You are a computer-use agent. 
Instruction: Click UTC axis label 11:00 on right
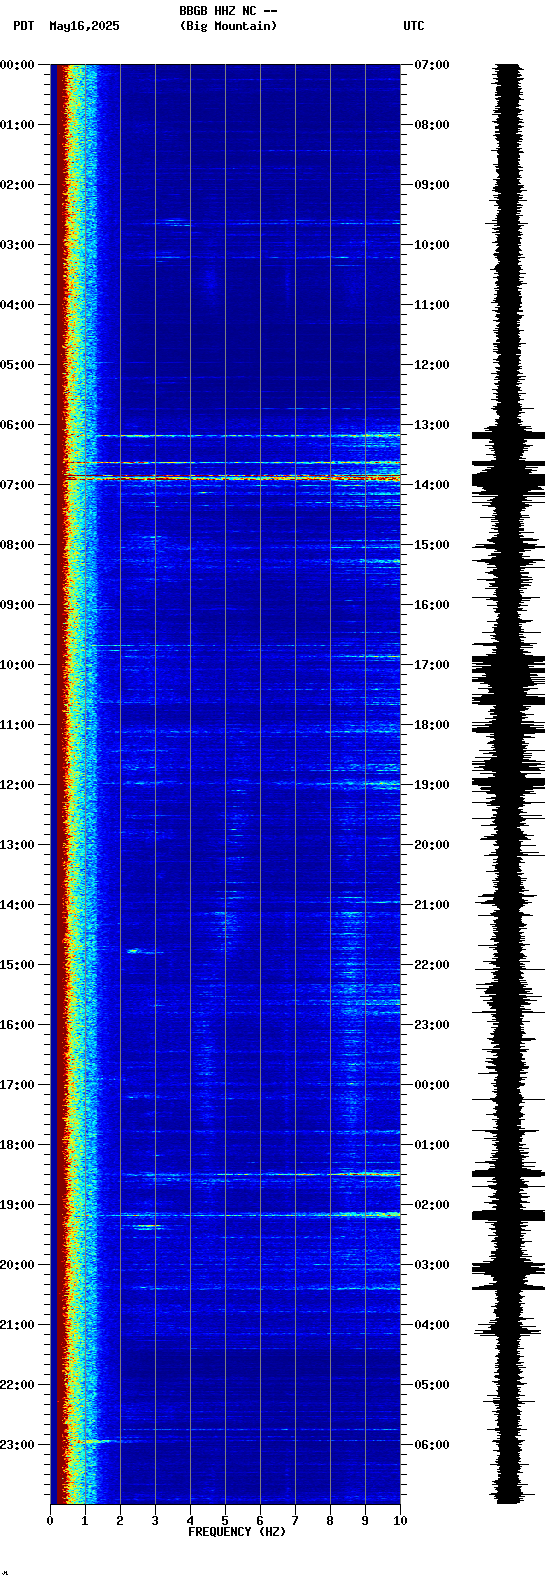432,305
